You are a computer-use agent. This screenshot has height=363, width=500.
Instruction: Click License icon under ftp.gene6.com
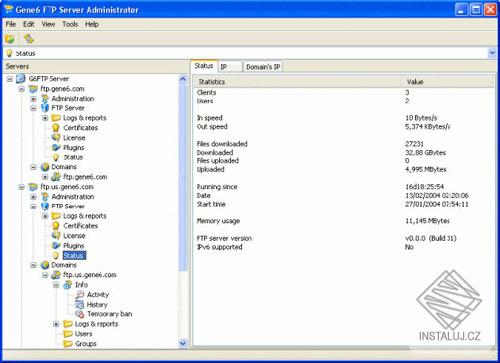[56, 138]
